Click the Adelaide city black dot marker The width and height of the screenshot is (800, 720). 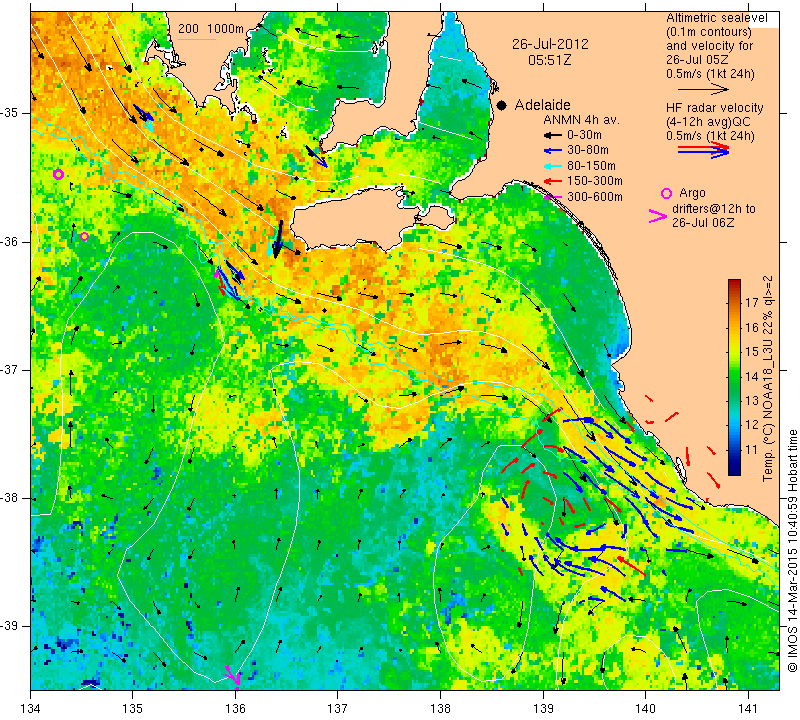click(502, 105)
